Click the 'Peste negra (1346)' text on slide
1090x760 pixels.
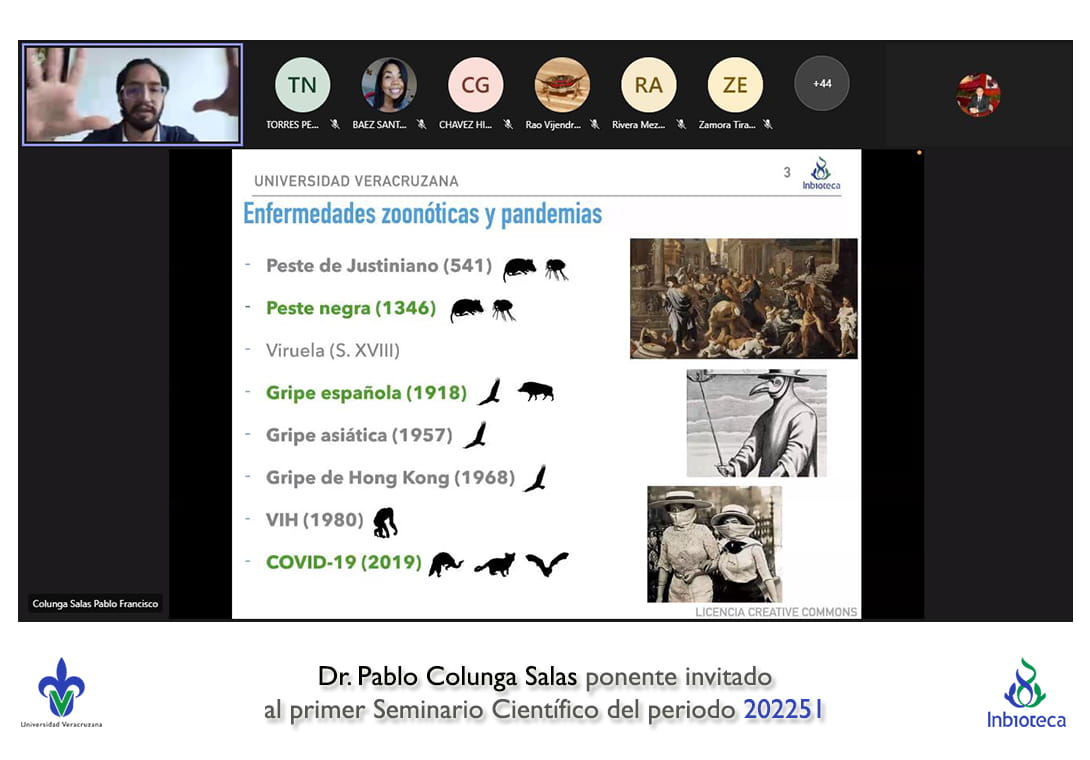click(351, 309)
